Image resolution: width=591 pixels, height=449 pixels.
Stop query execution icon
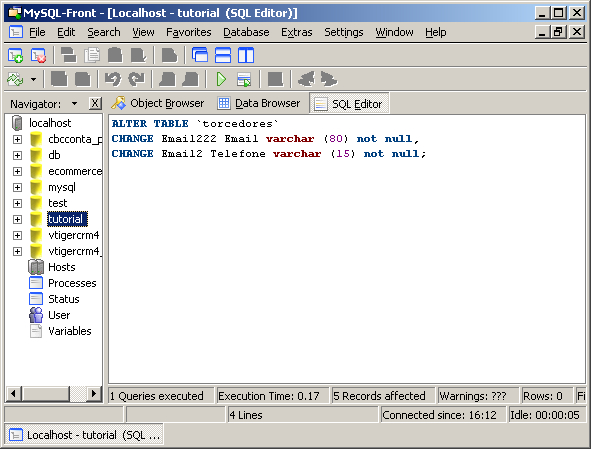click(x=275, y=80)
